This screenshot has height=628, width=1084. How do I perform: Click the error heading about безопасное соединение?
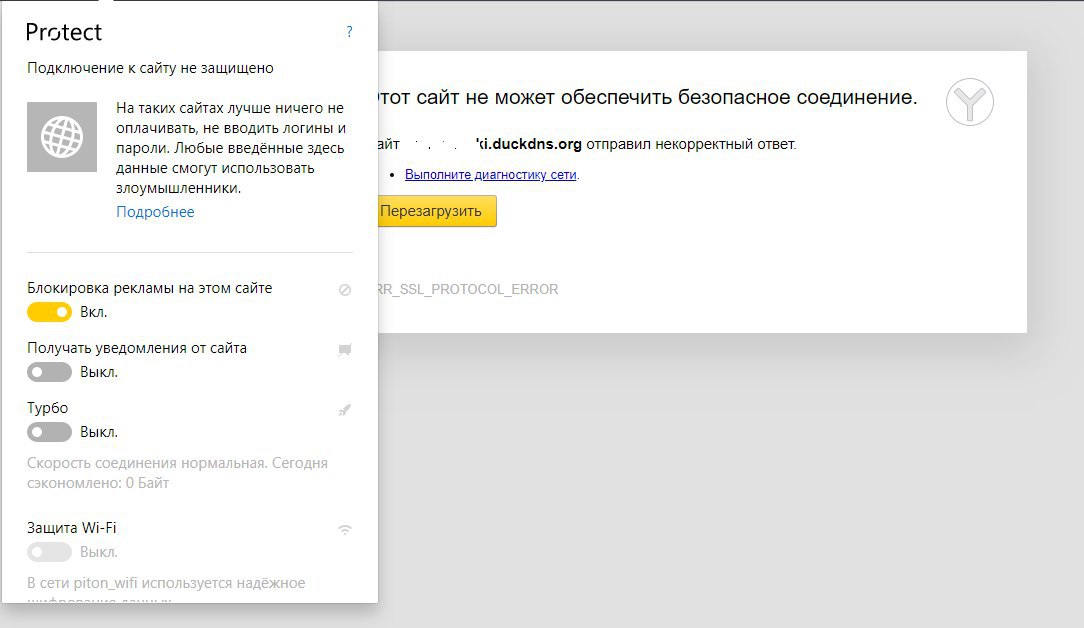coord(648,97)
